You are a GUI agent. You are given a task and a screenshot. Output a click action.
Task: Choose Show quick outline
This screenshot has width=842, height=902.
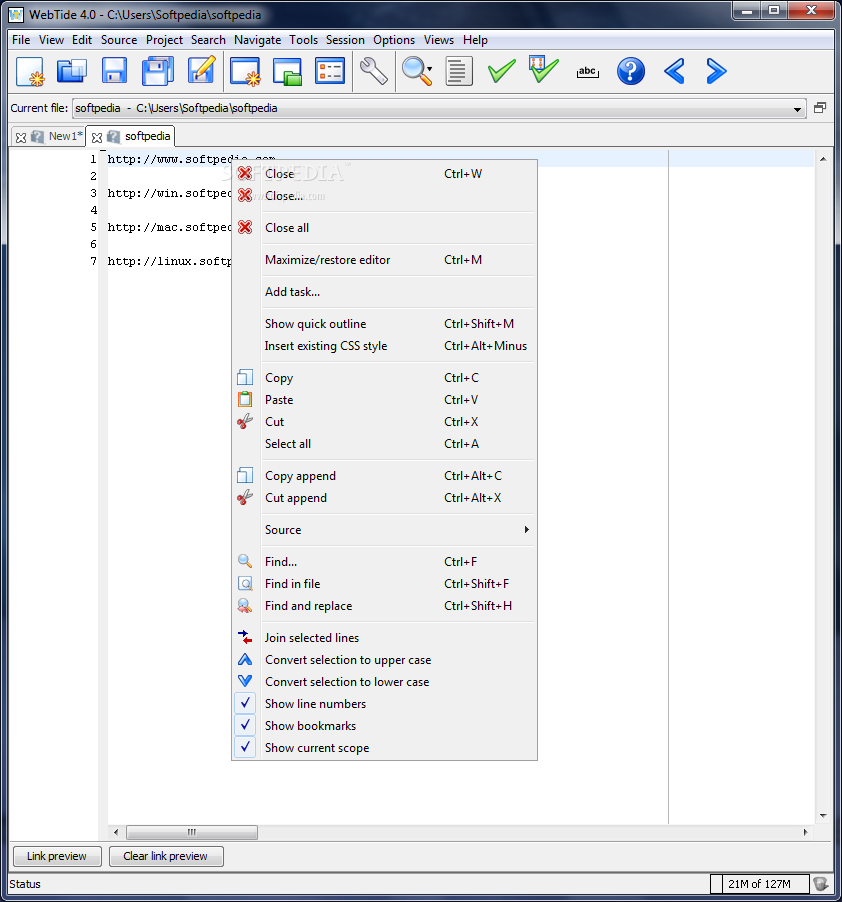(x=384, y=324)
